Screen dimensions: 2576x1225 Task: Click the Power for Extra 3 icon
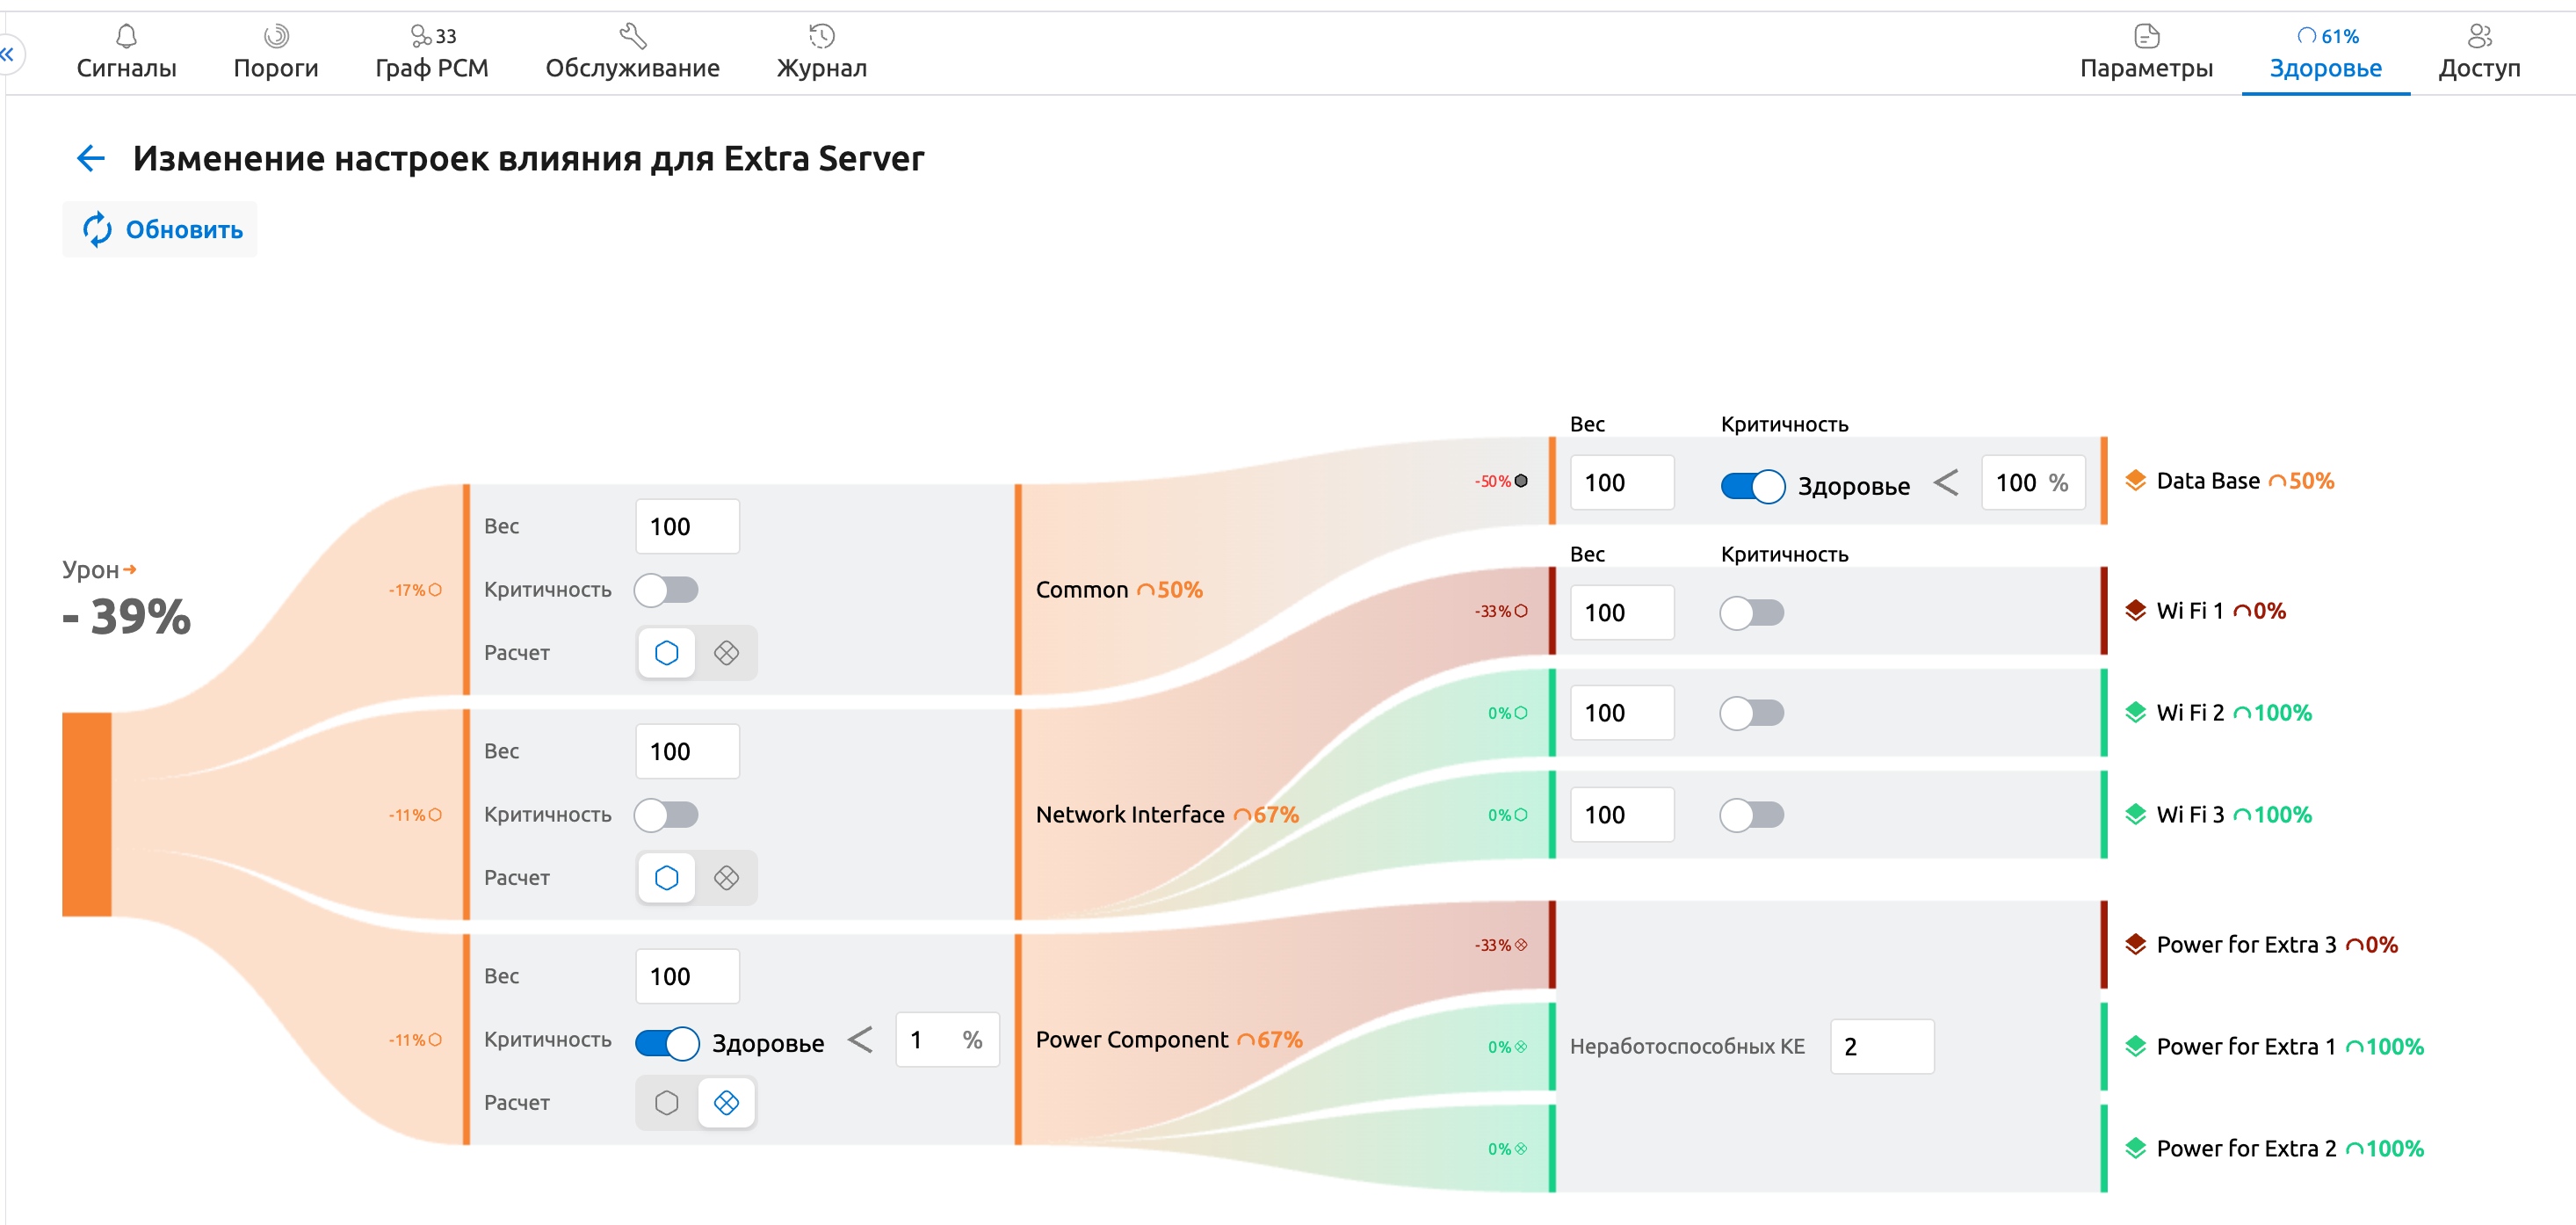point(2135,945)
